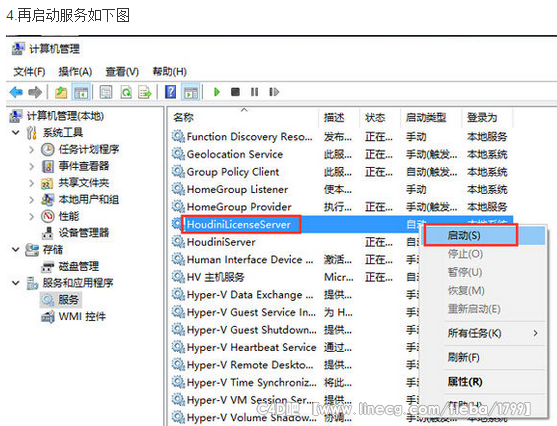Select WMI 控件 in the tree
557x426 pixels.
pos(82,316)
